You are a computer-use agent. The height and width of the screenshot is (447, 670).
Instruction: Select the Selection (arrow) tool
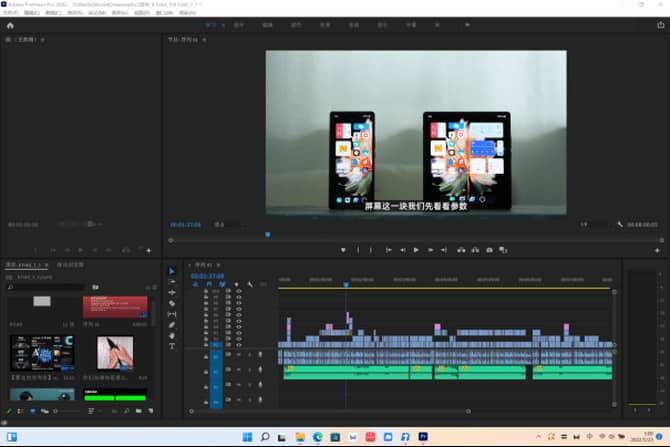pyautogui.click(x=172, y=271)
